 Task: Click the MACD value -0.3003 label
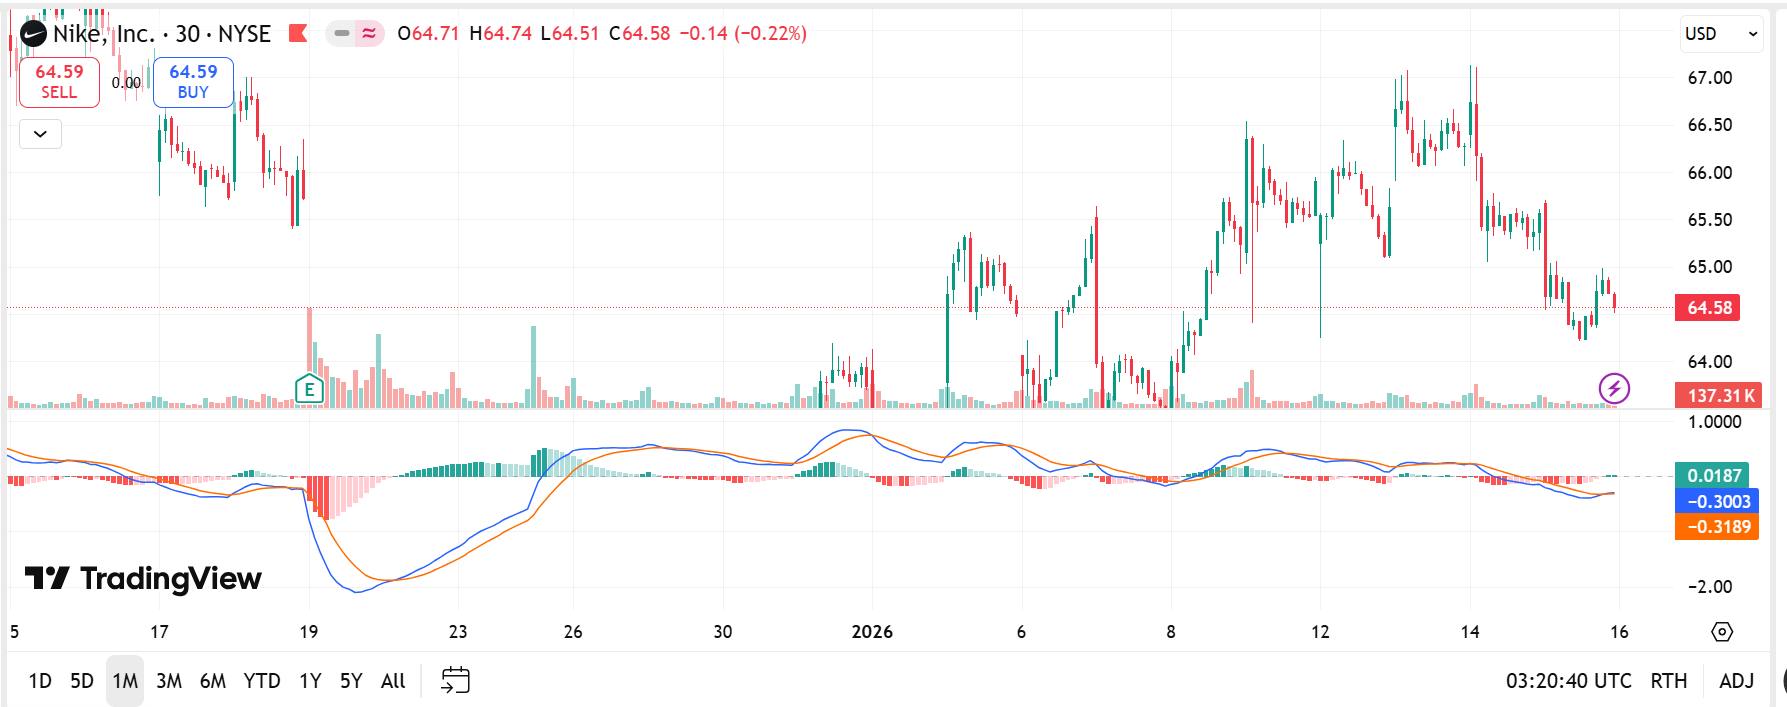click(x=1716, y=502)
